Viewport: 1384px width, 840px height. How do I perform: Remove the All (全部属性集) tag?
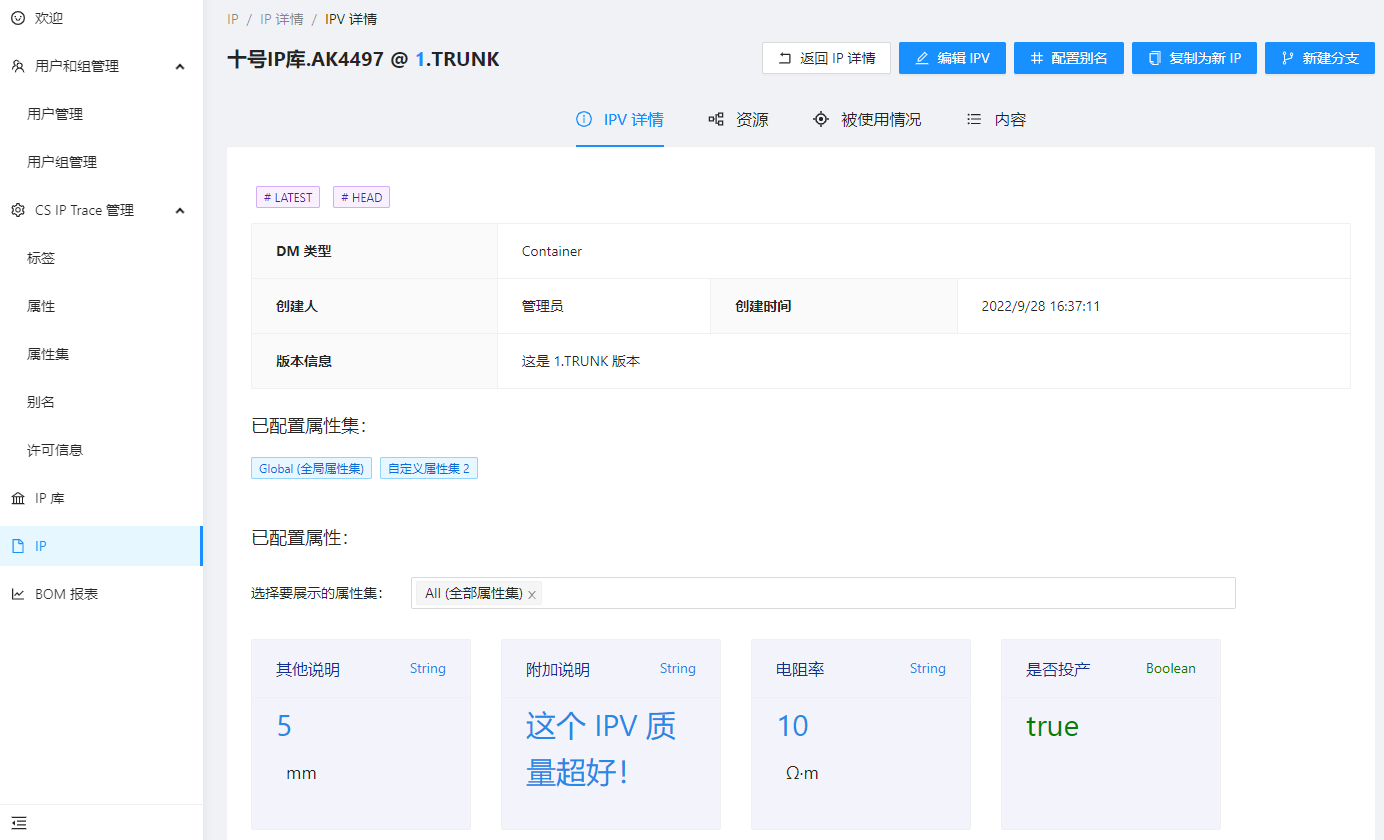(x=532, y=595)
